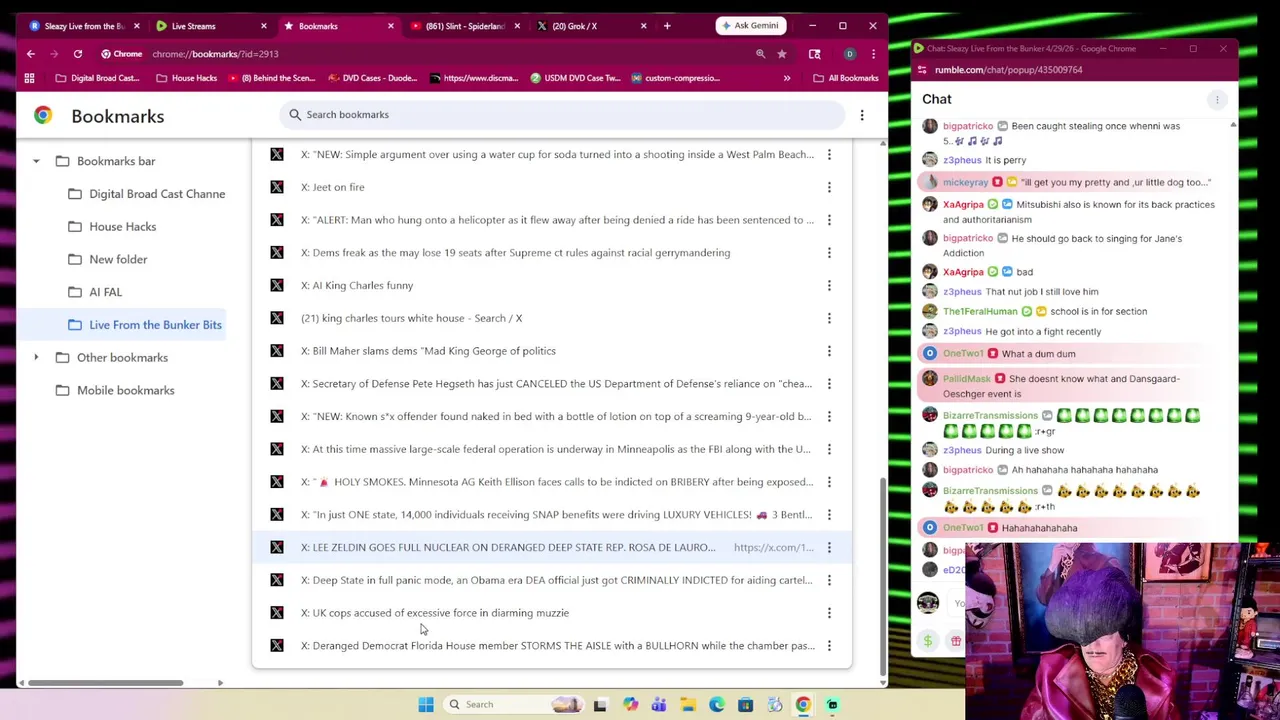
Task: Select the AI FAL folder in the tree
Action: 105,292
